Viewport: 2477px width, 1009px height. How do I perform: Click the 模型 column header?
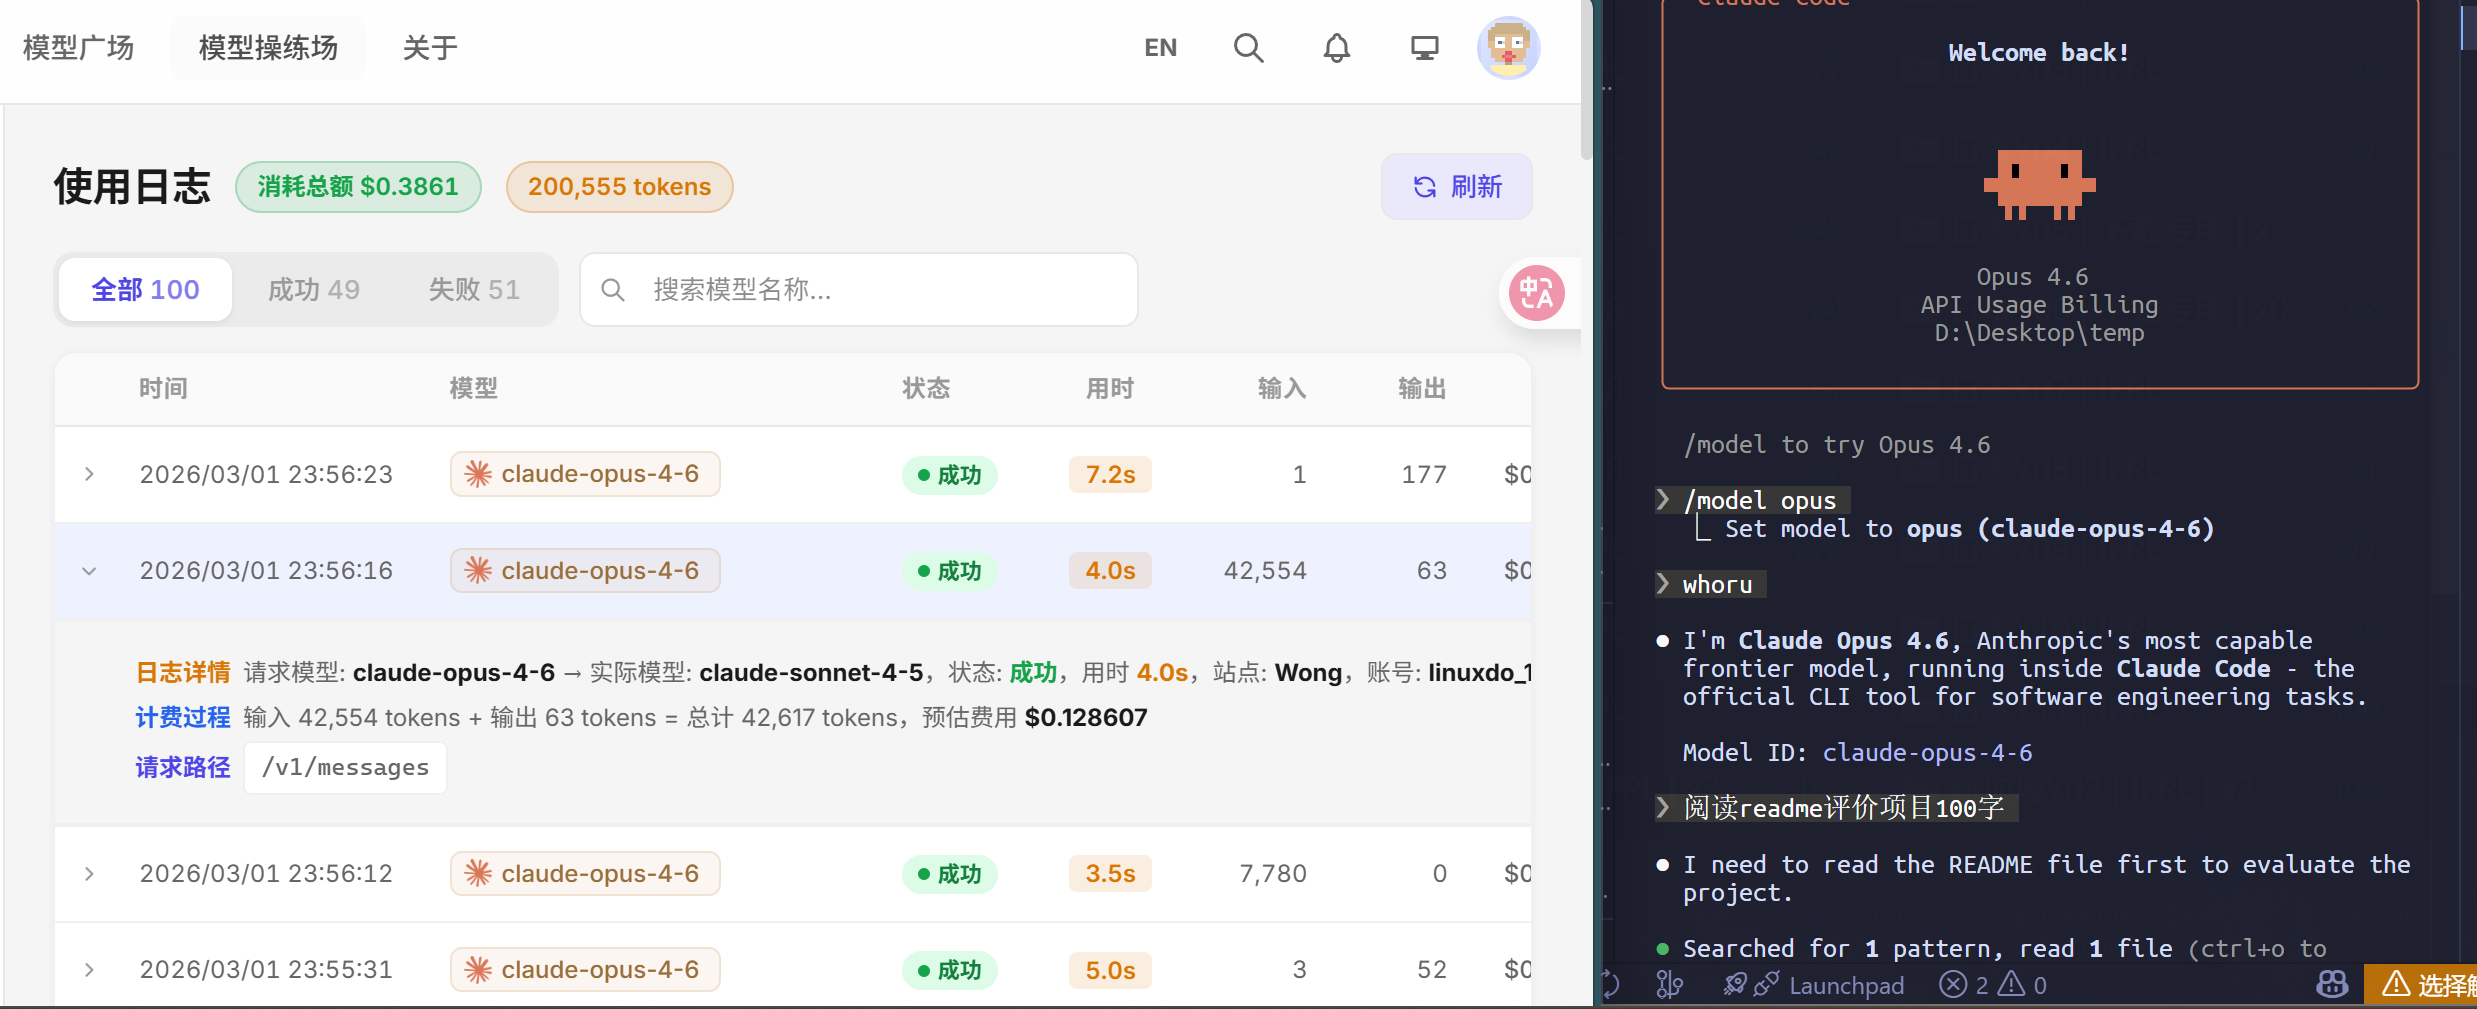click(474, 389)
